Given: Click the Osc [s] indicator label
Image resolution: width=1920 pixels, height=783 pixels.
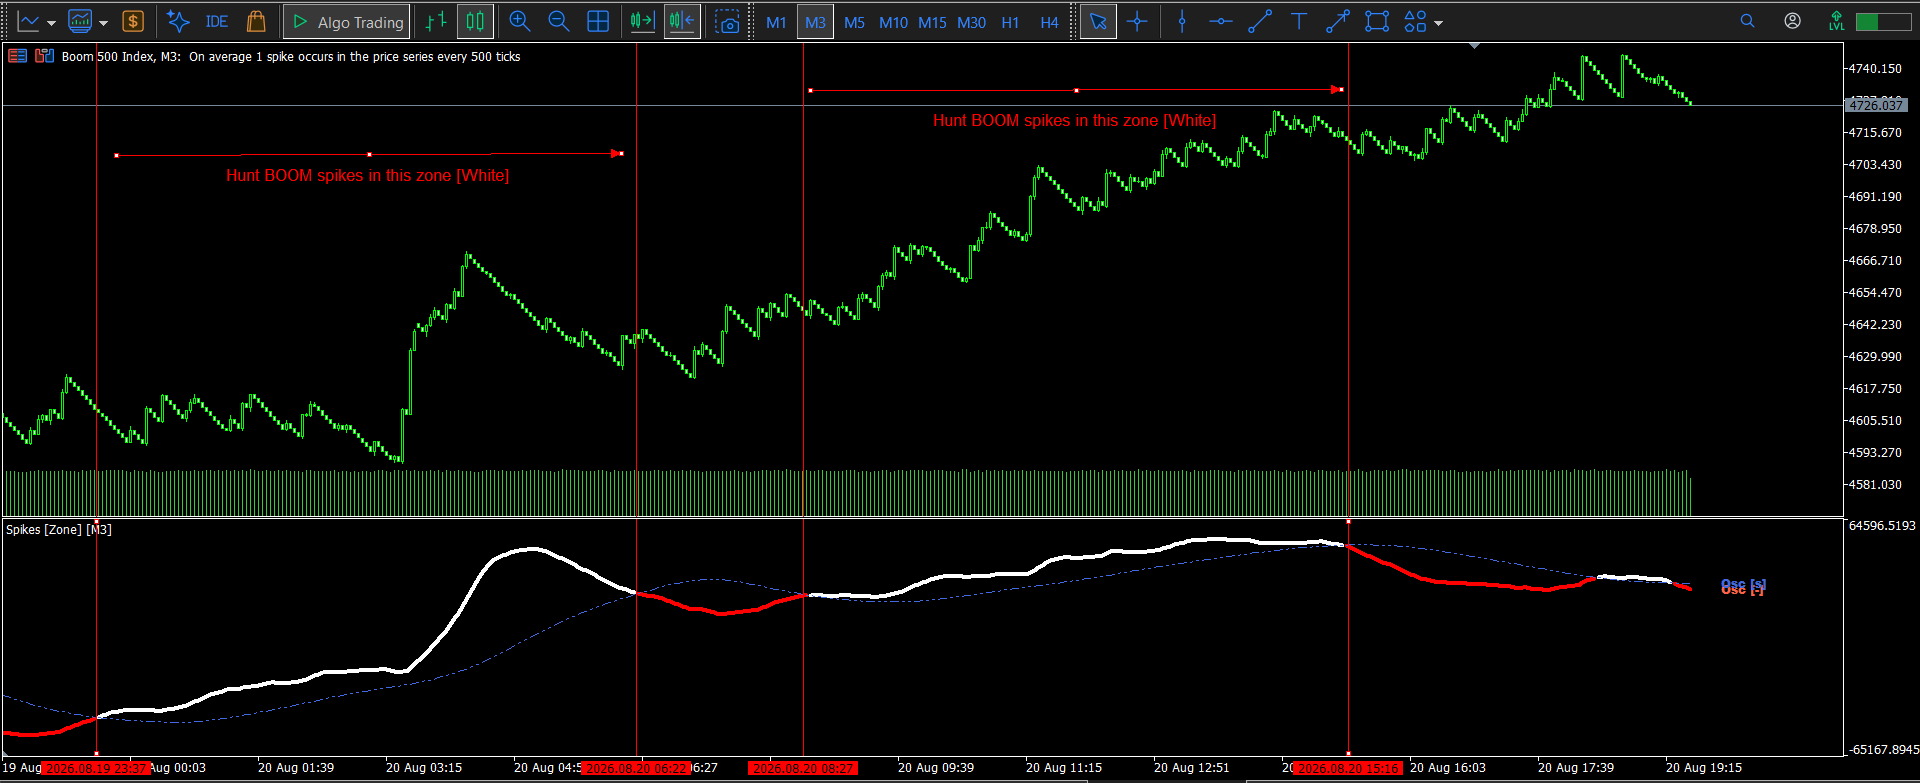Looking at the screenshot, I should coord(1743,585).
